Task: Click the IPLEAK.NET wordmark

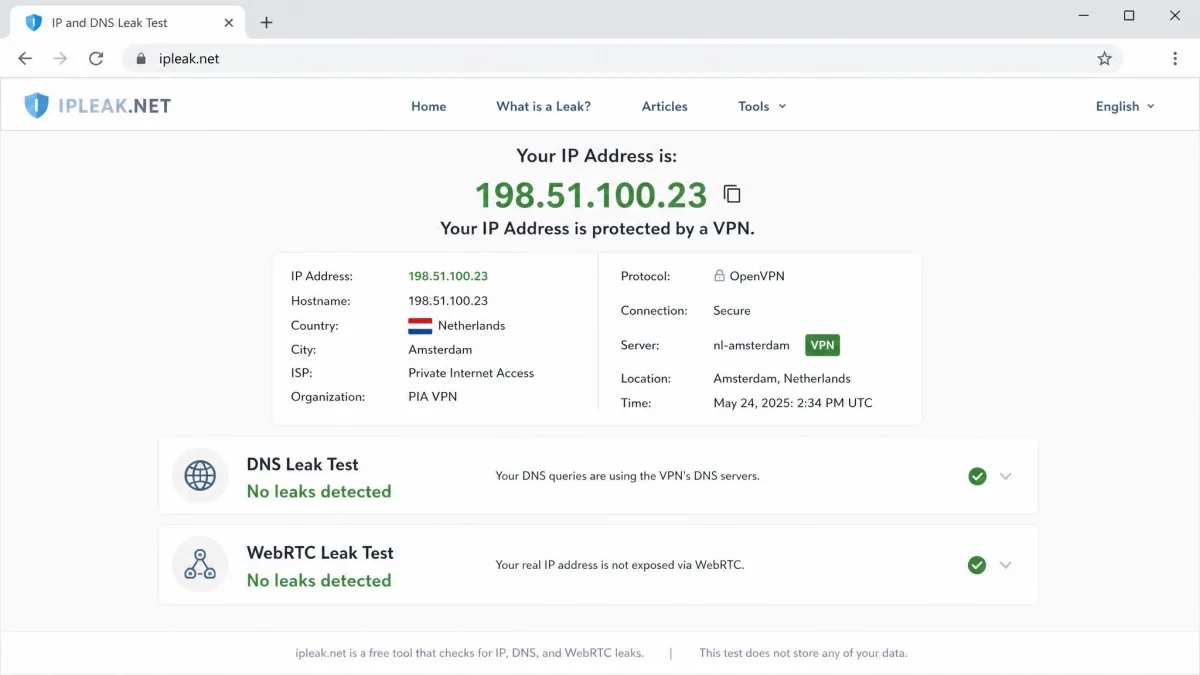Action: [114, 106]
